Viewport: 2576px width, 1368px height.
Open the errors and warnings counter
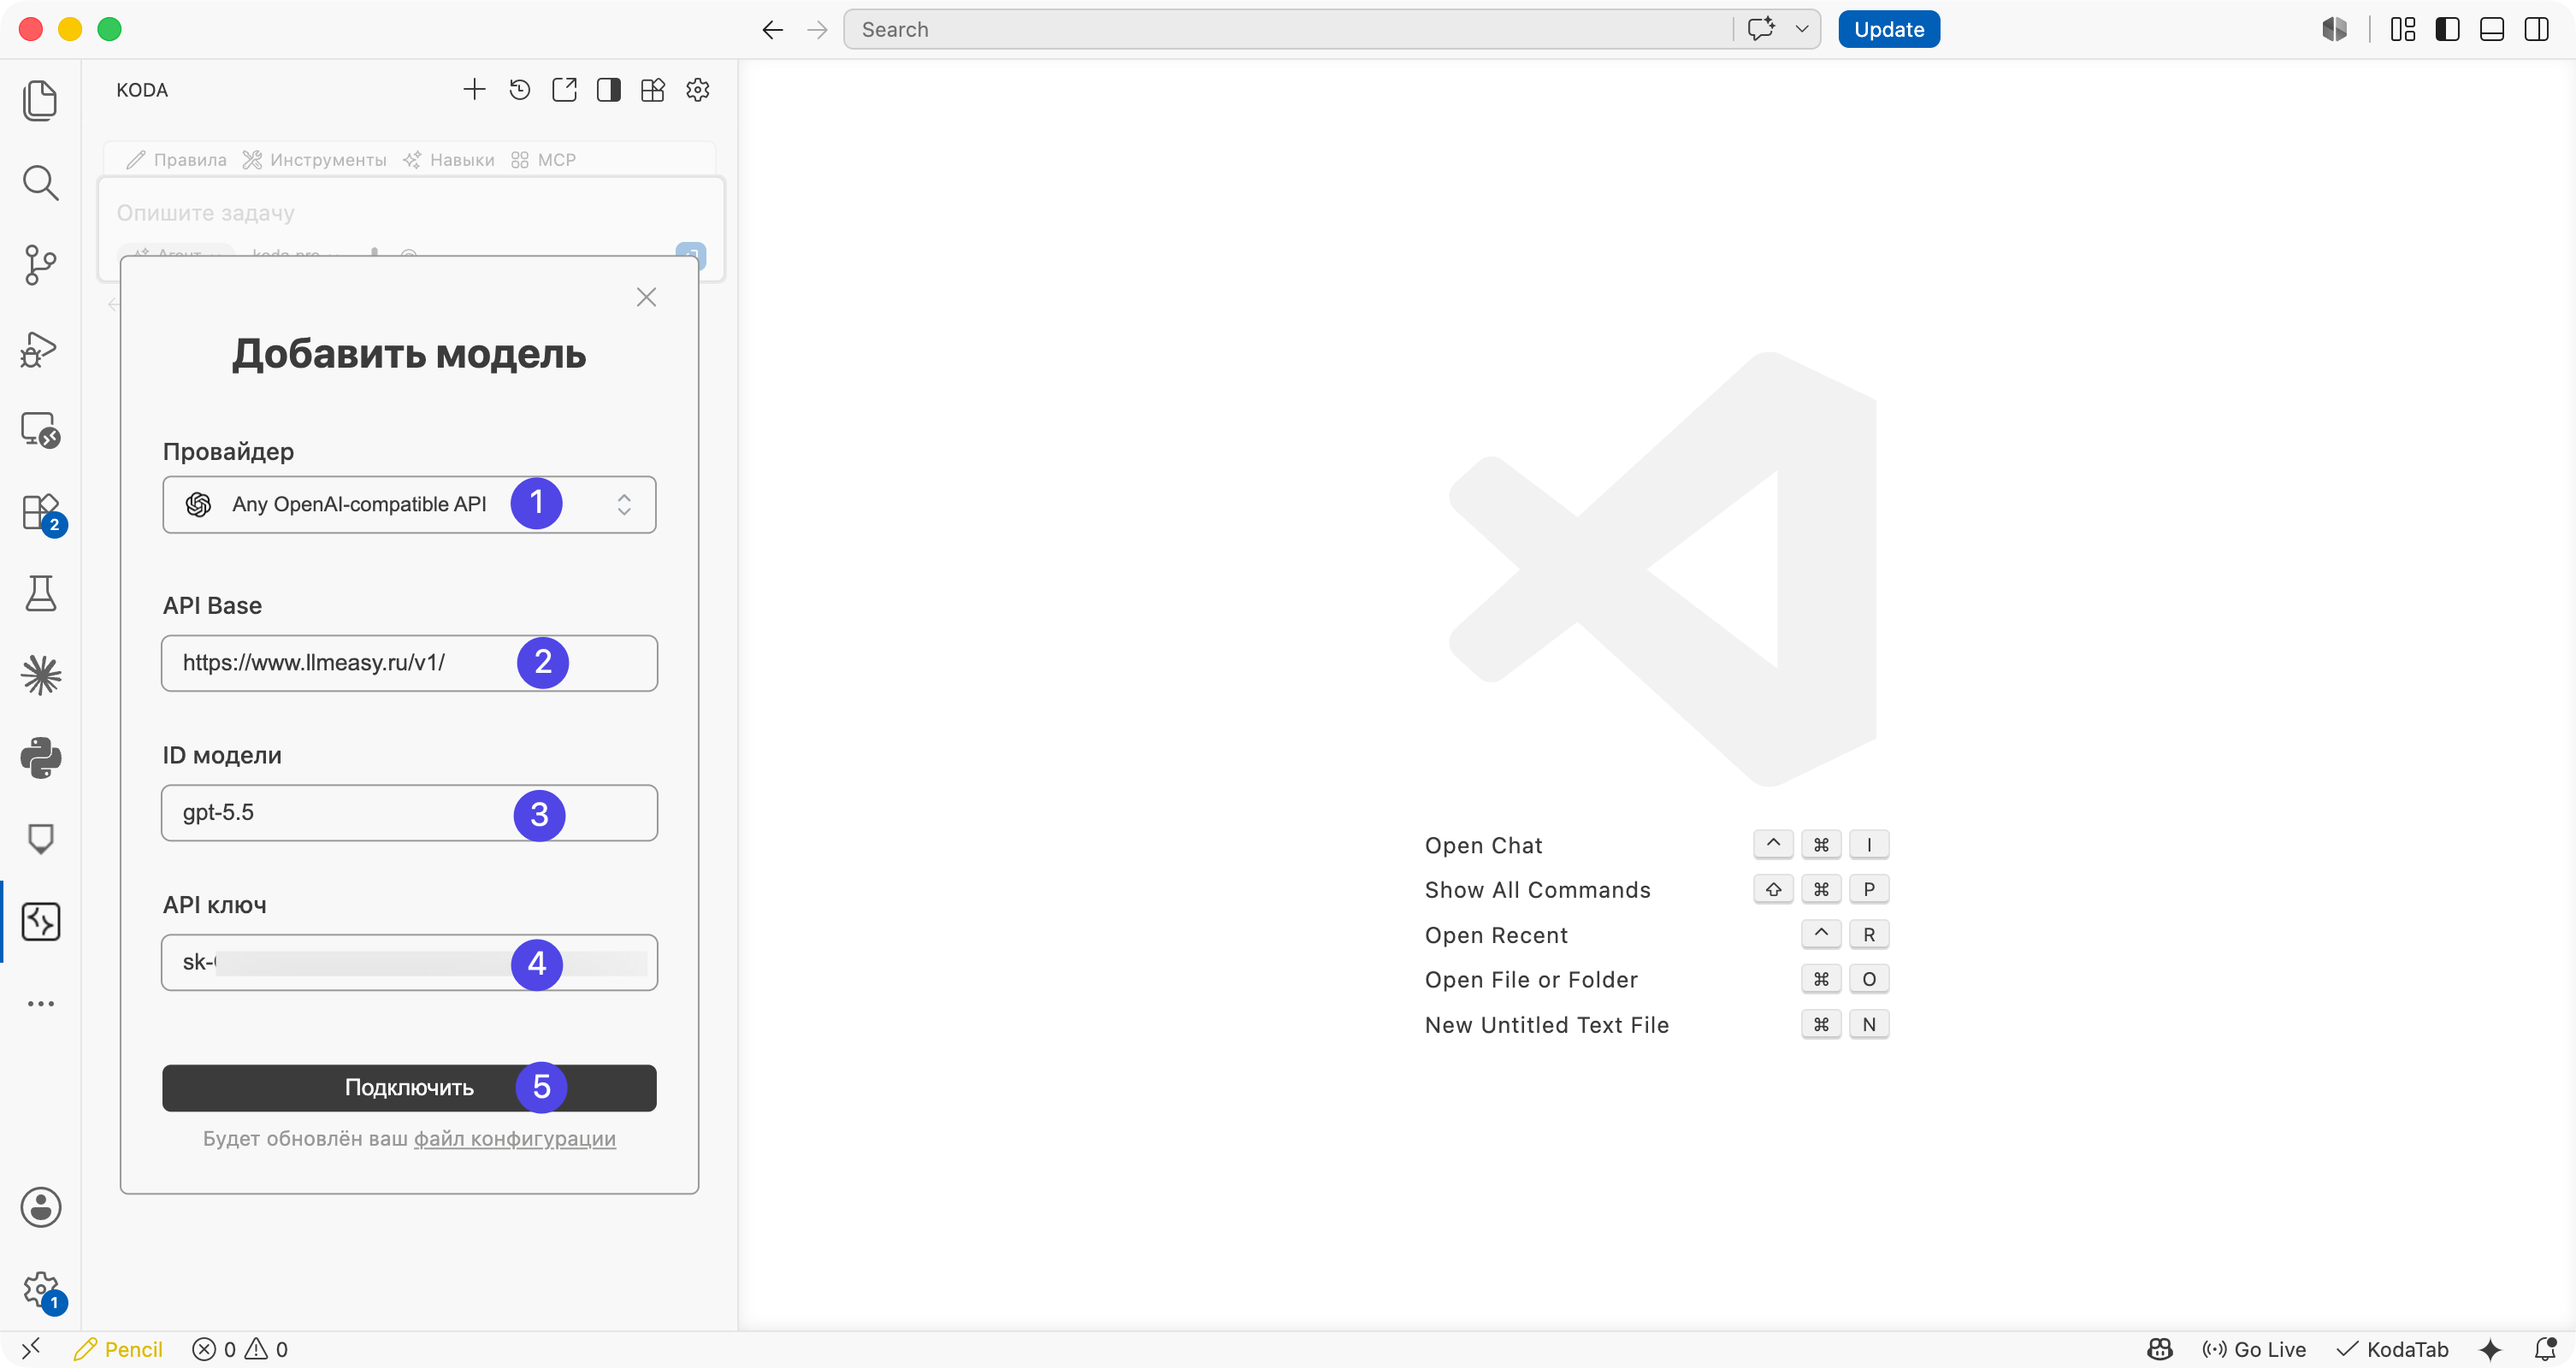point(240,1349)
